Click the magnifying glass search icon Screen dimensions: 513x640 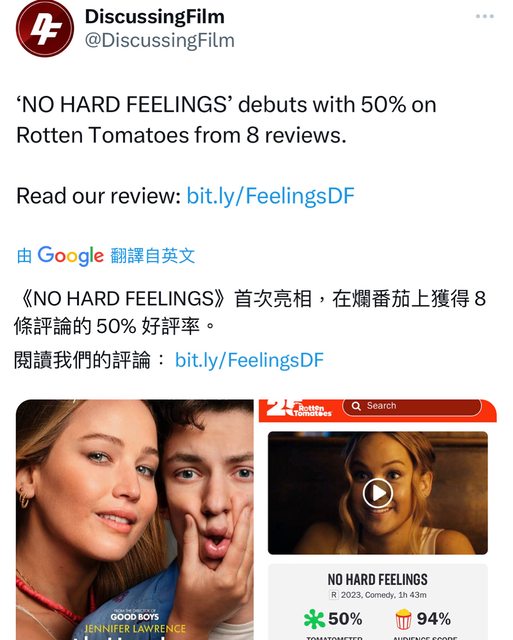point(356,406)
